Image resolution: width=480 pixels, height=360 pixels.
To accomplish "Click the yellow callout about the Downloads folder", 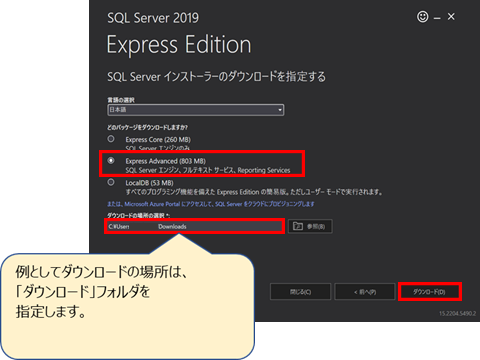I will click(127, 306).
